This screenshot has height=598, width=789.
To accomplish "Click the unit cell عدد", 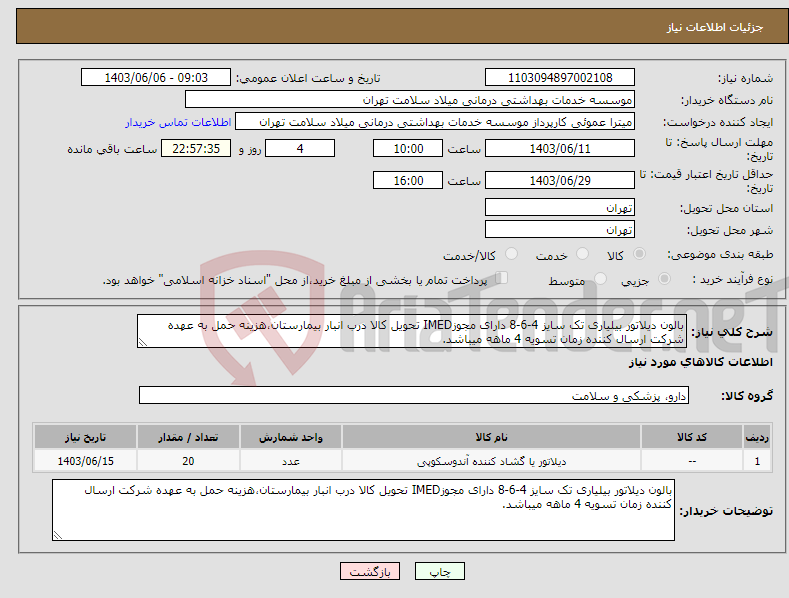I will tap(291, 461).
